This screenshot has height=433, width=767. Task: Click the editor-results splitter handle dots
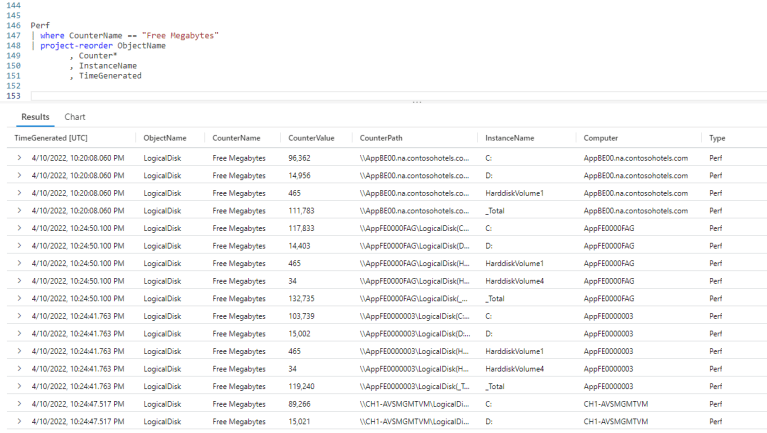417,102
